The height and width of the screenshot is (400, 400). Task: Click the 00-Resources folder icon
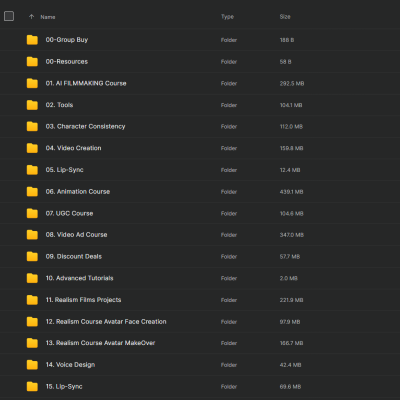[32, 61]
